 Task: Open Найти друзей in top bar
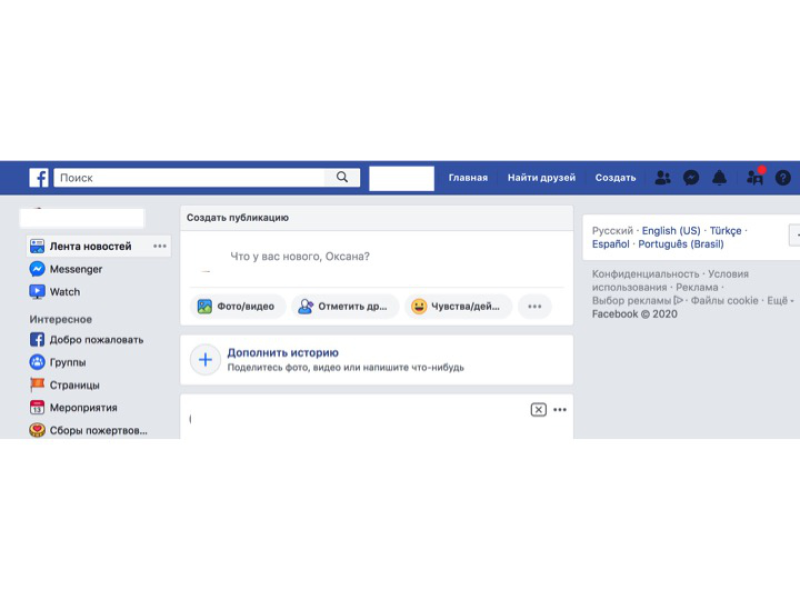(541, 178)
